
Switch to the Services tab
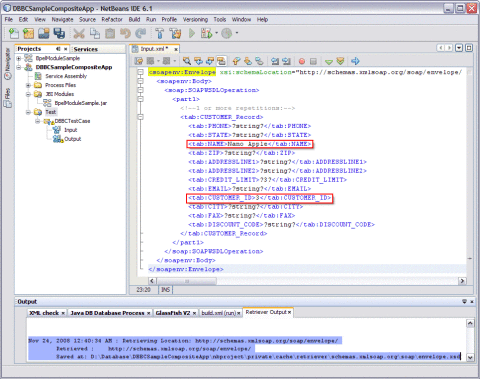click(x=86, y=49)
